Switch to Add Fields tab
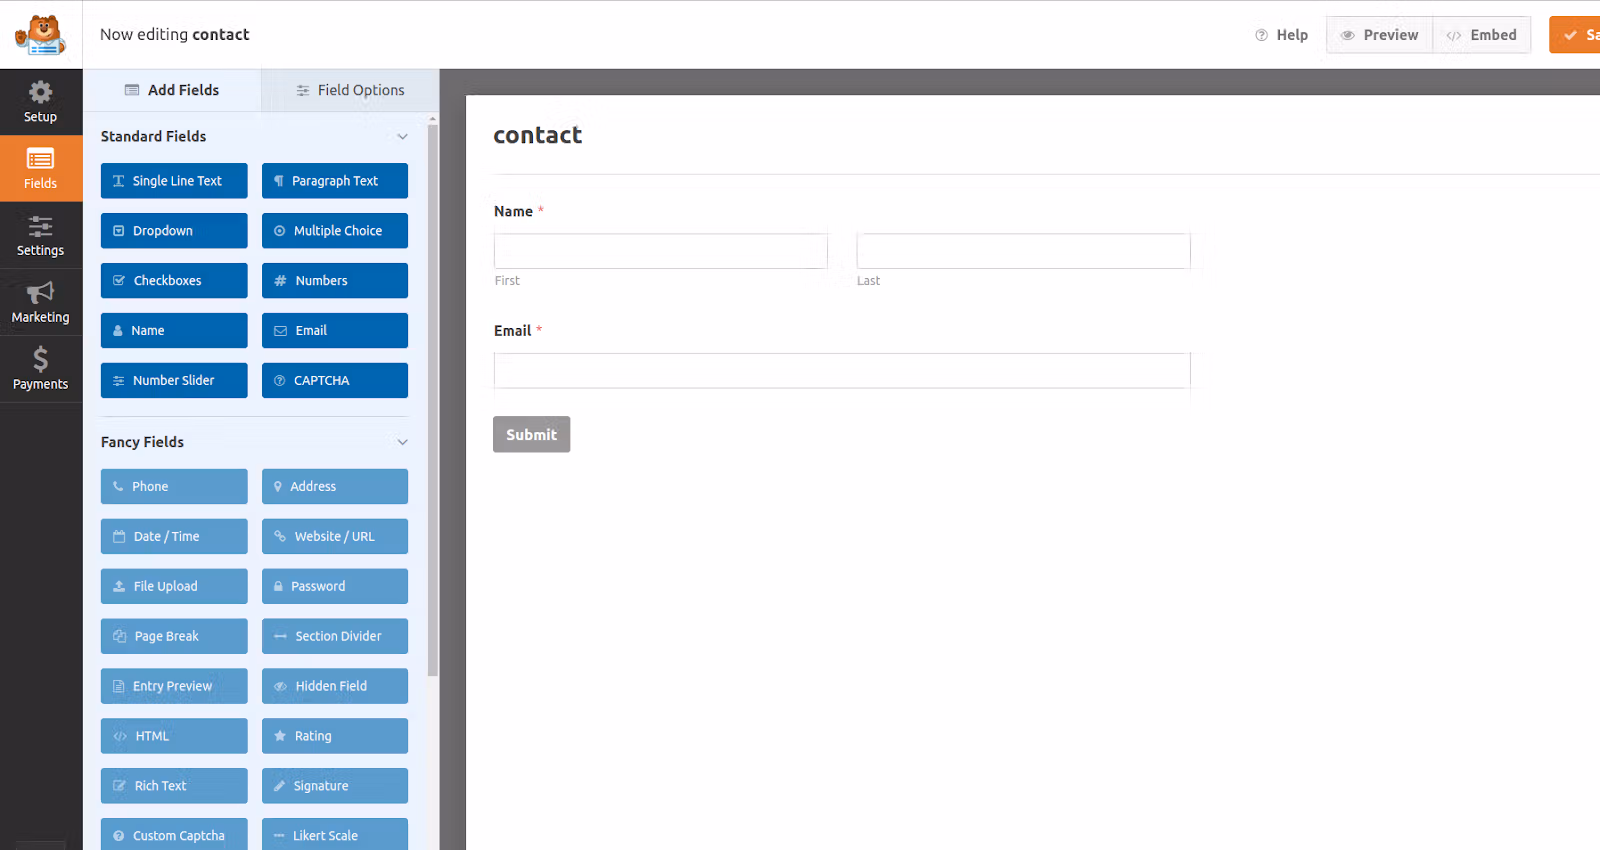Image resolution: width=1600 pixels, height=850 pixels. click(172, 90)
